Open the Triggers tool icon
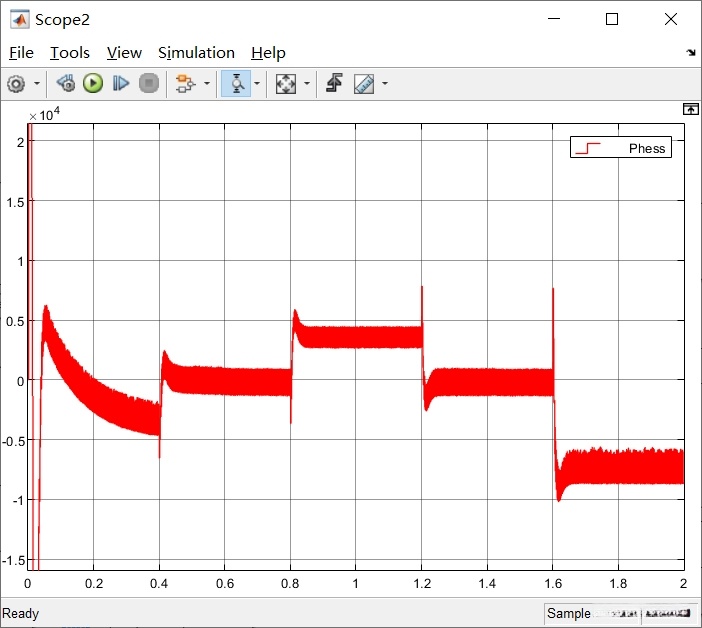The height and width of the screenshot is (628, 702). (334, 83)
